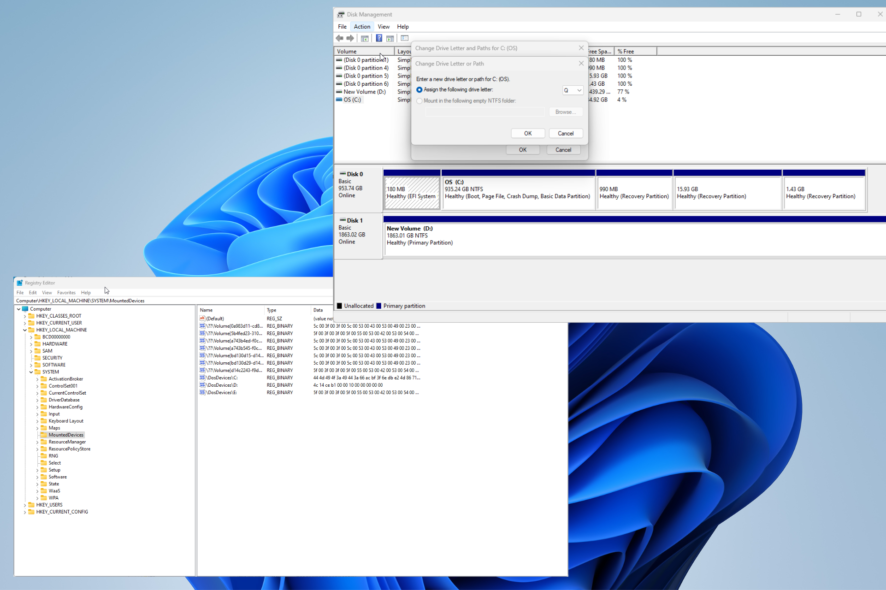
Task: Select the DriverDatabase registry key
Action: 64,400
